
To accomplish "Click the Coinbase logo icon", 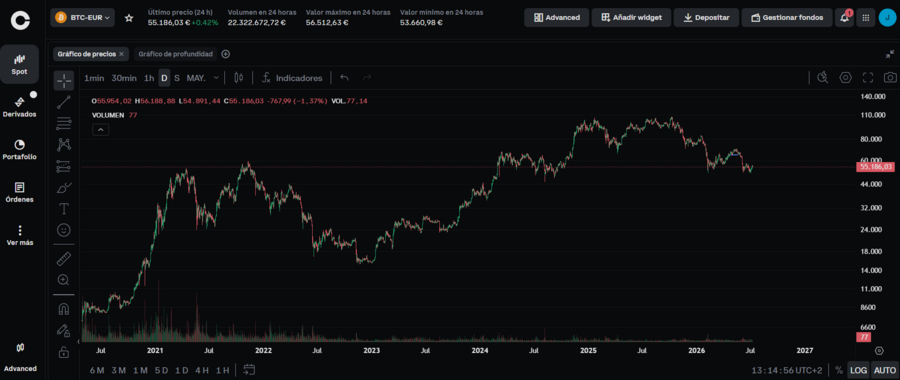I will point(20,20).
